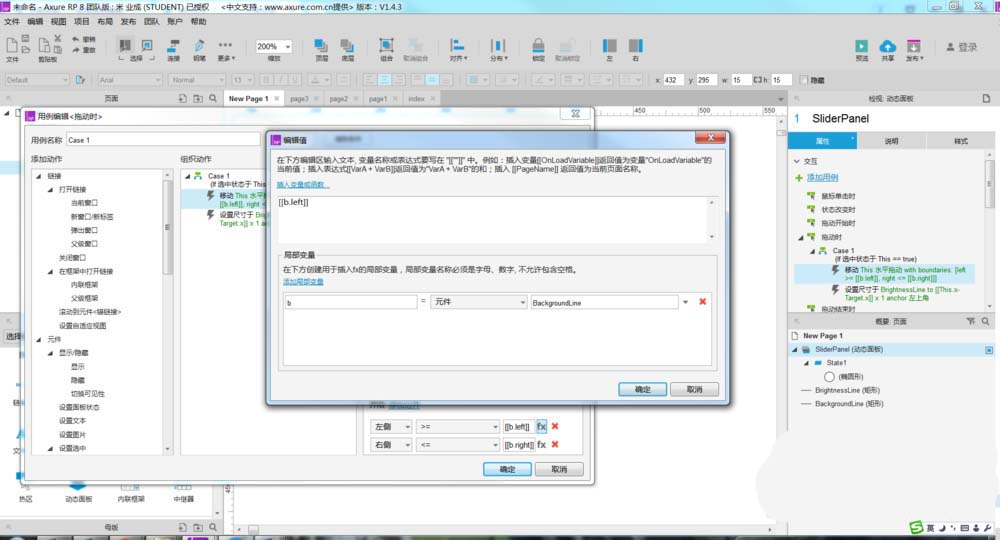Open the >= comparison operator dropdown
The width and height of the screenshot is (1000, 540).
click(458, 427)
